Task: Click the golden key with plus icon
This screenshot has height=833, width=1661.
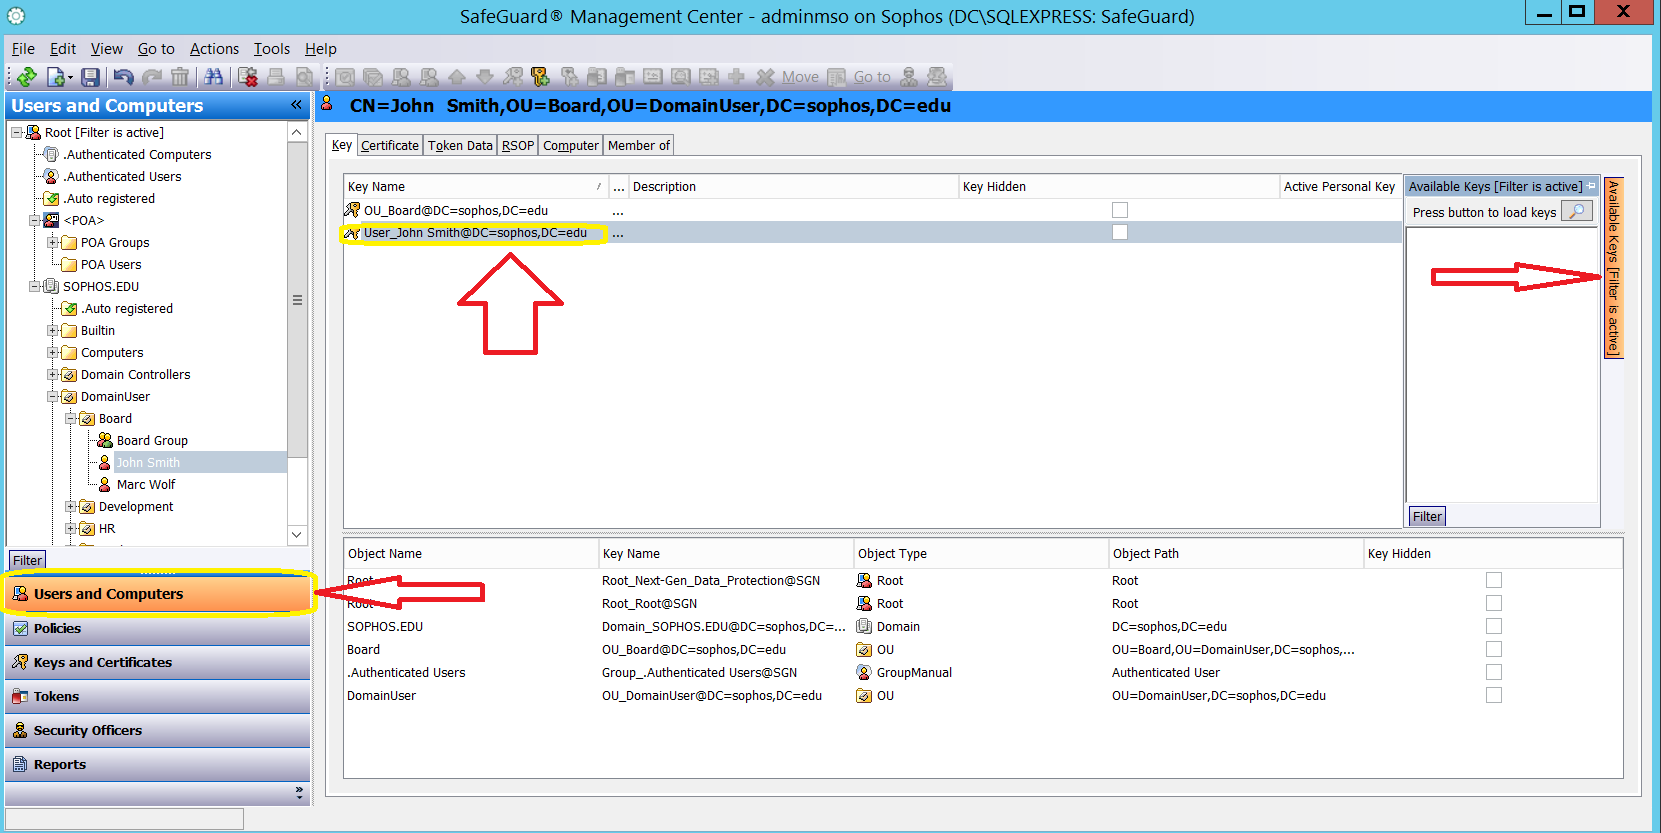Action: tap(540, 77)
